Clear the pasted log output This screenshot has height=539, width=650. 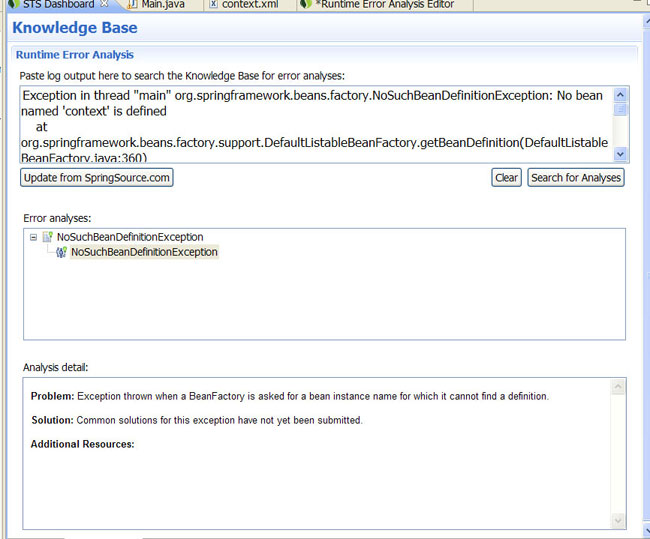(x=507, y=178)
